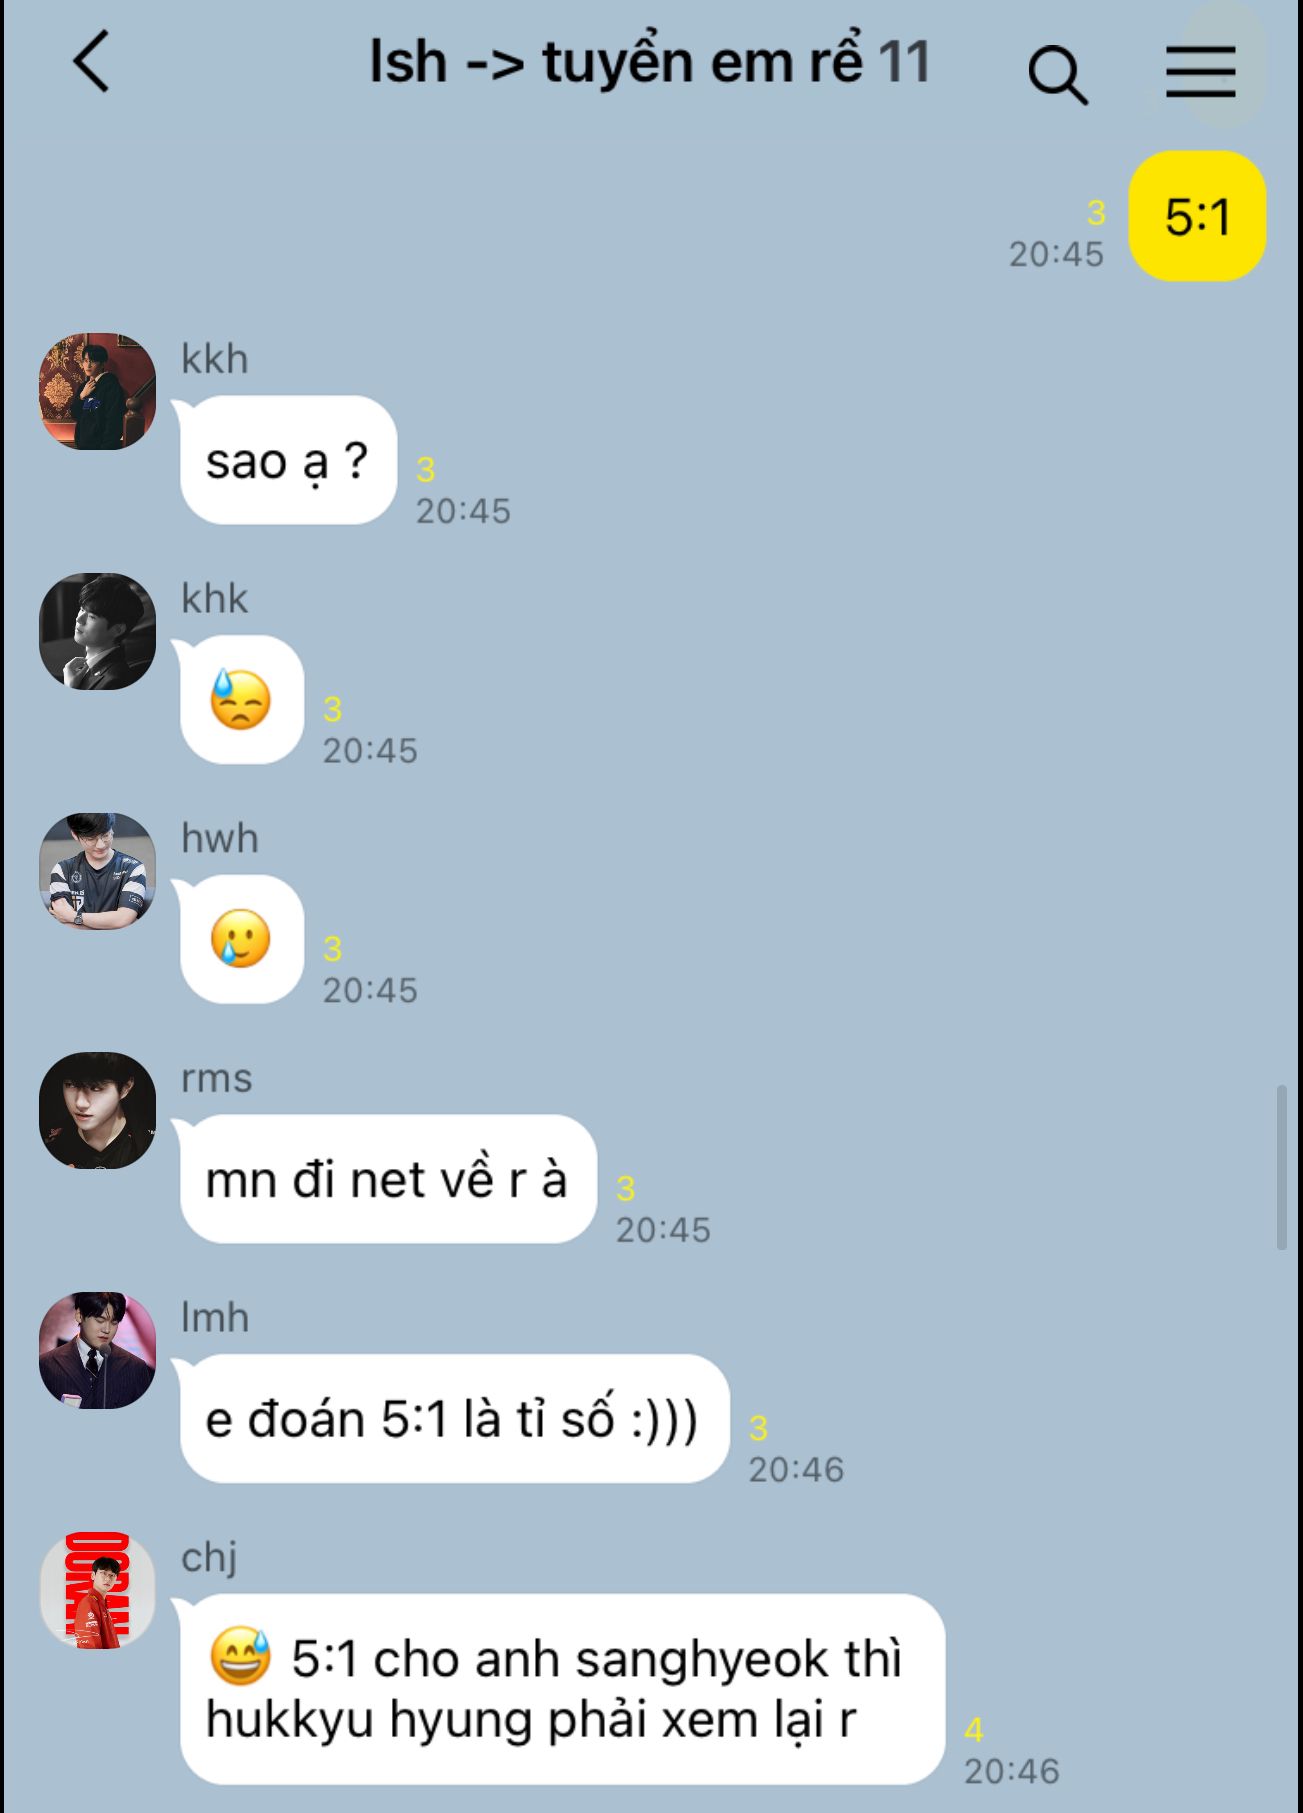Select the yellow 5:1 message bubble
1303x1813 pixels.
[x=1197, y=216]
